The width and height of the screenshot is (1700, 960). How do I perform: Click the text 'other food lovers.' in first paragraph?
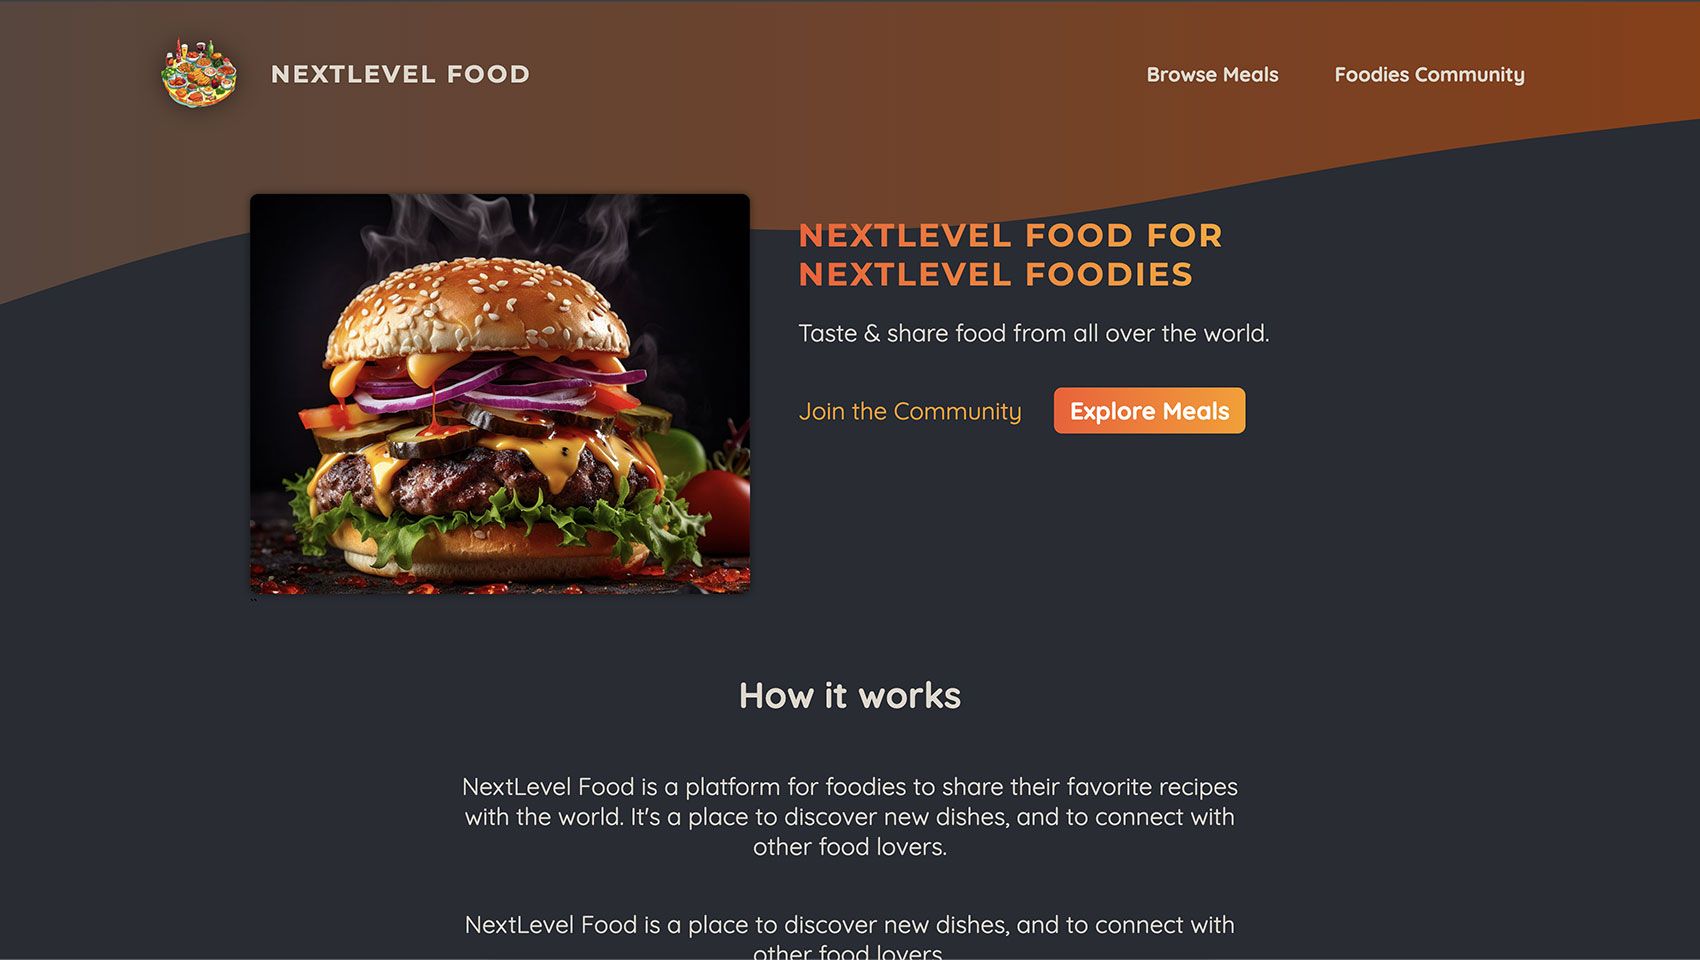pyautogui.click(x=850, y=847)
